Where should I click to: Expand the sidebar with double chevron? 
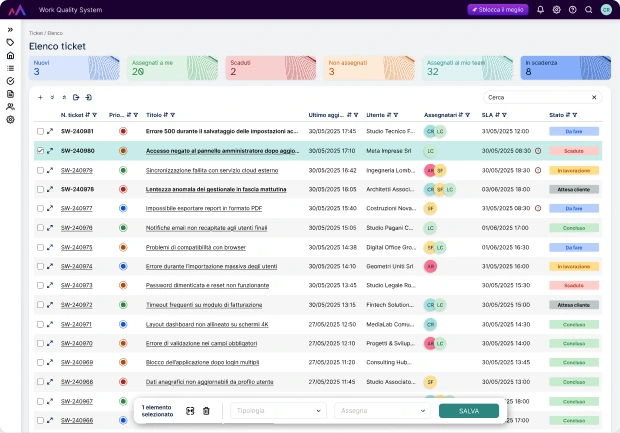(10, 29)
